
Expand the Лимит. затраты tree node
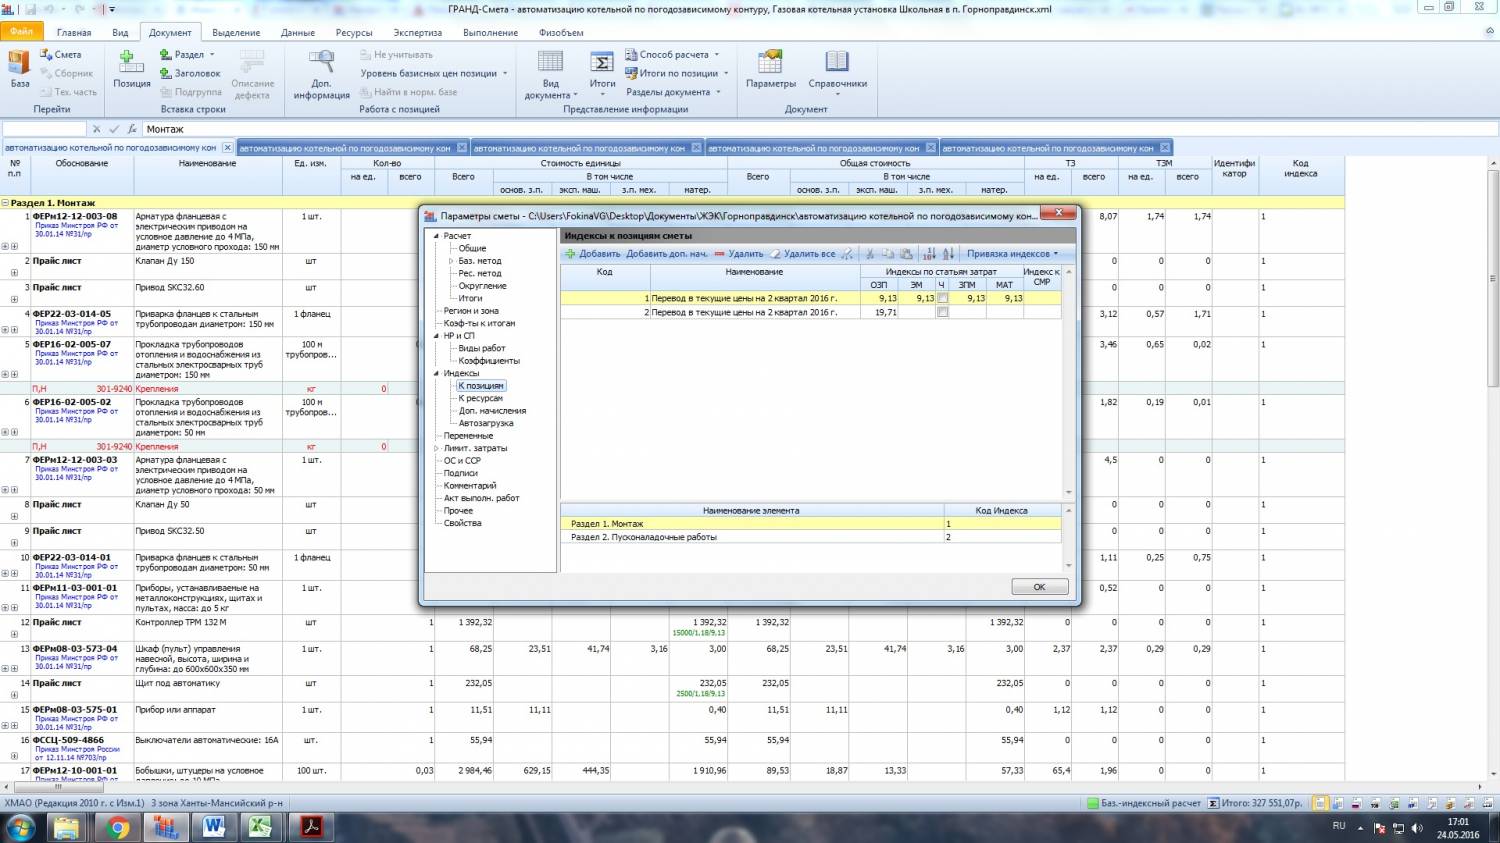point(437,448)
